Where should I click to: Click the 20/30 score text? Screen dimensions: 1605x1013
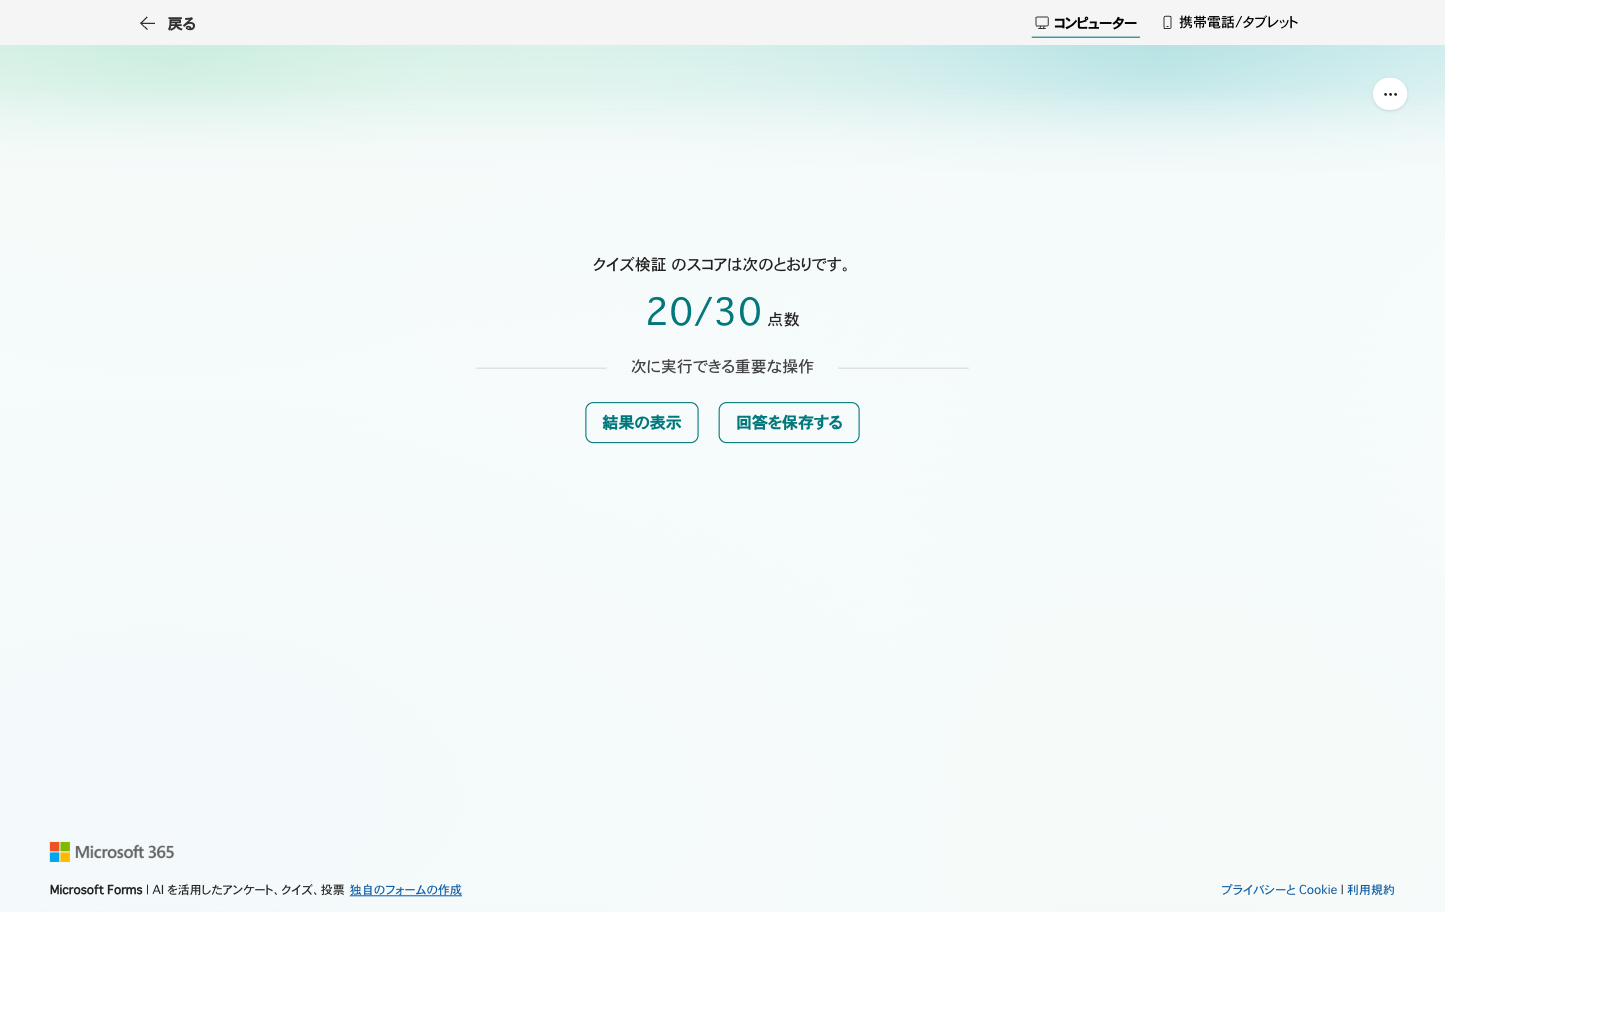pos(704,312)
